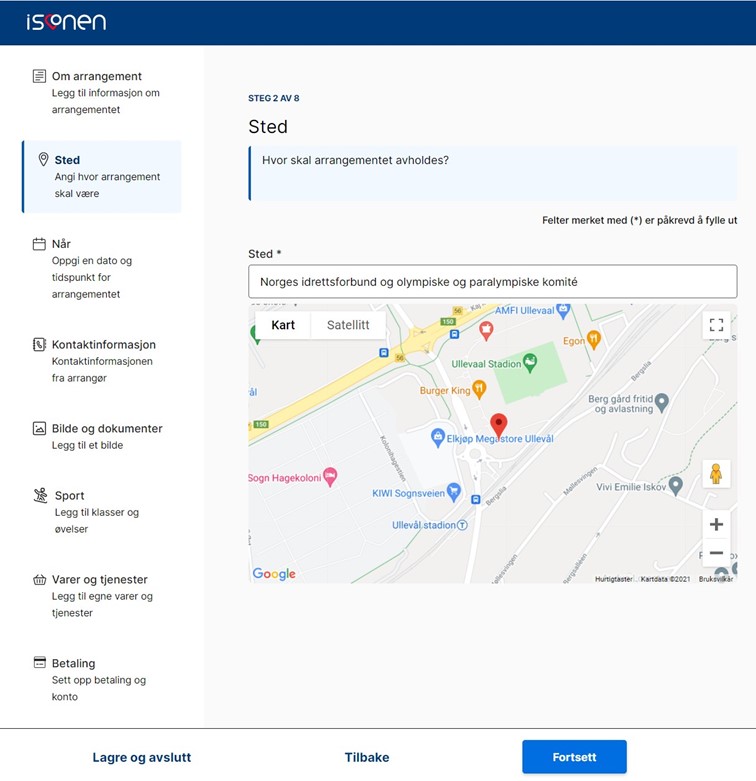Click the KIWI Sognsveien cart marker
The height and width of the screenshot is (781, 756).
(453, 492)
